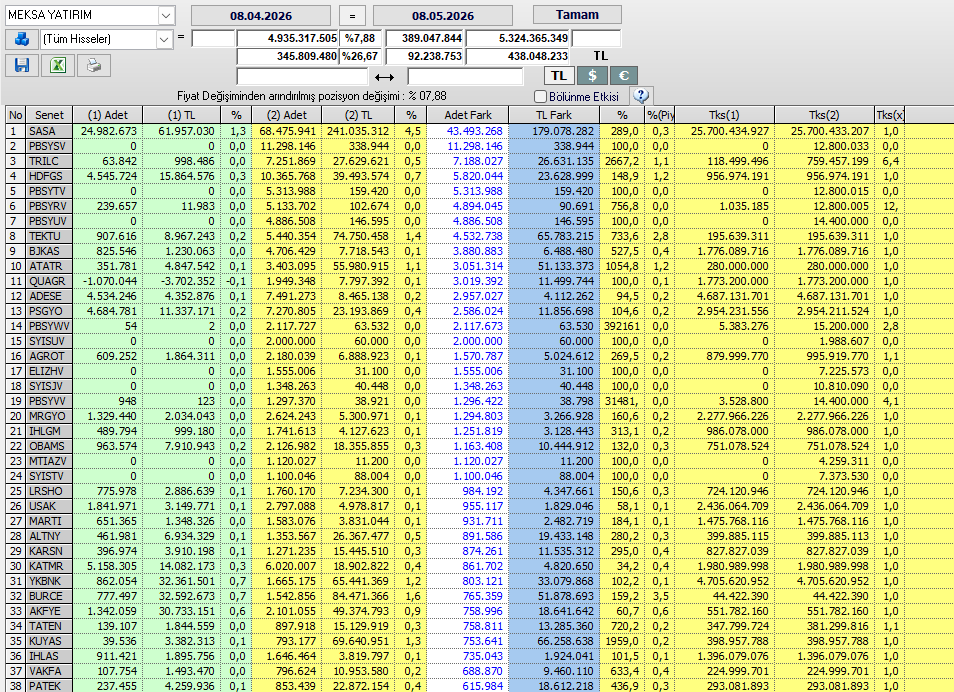Select the KUYAS stock cell

coord(49,641)
